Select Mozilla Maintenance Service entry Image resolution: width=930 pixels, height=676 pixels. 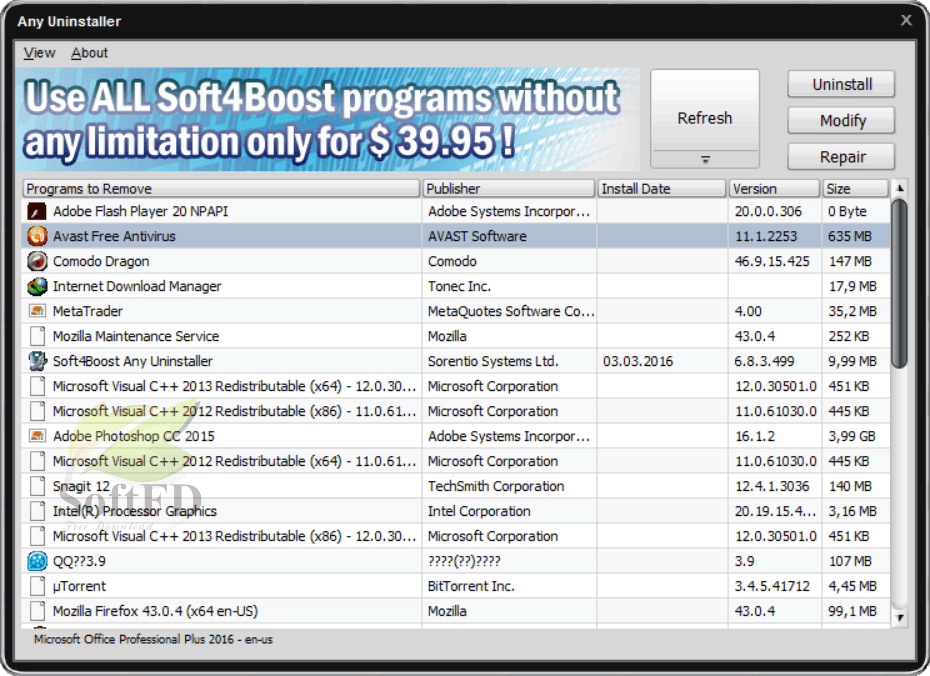(456, 336)
